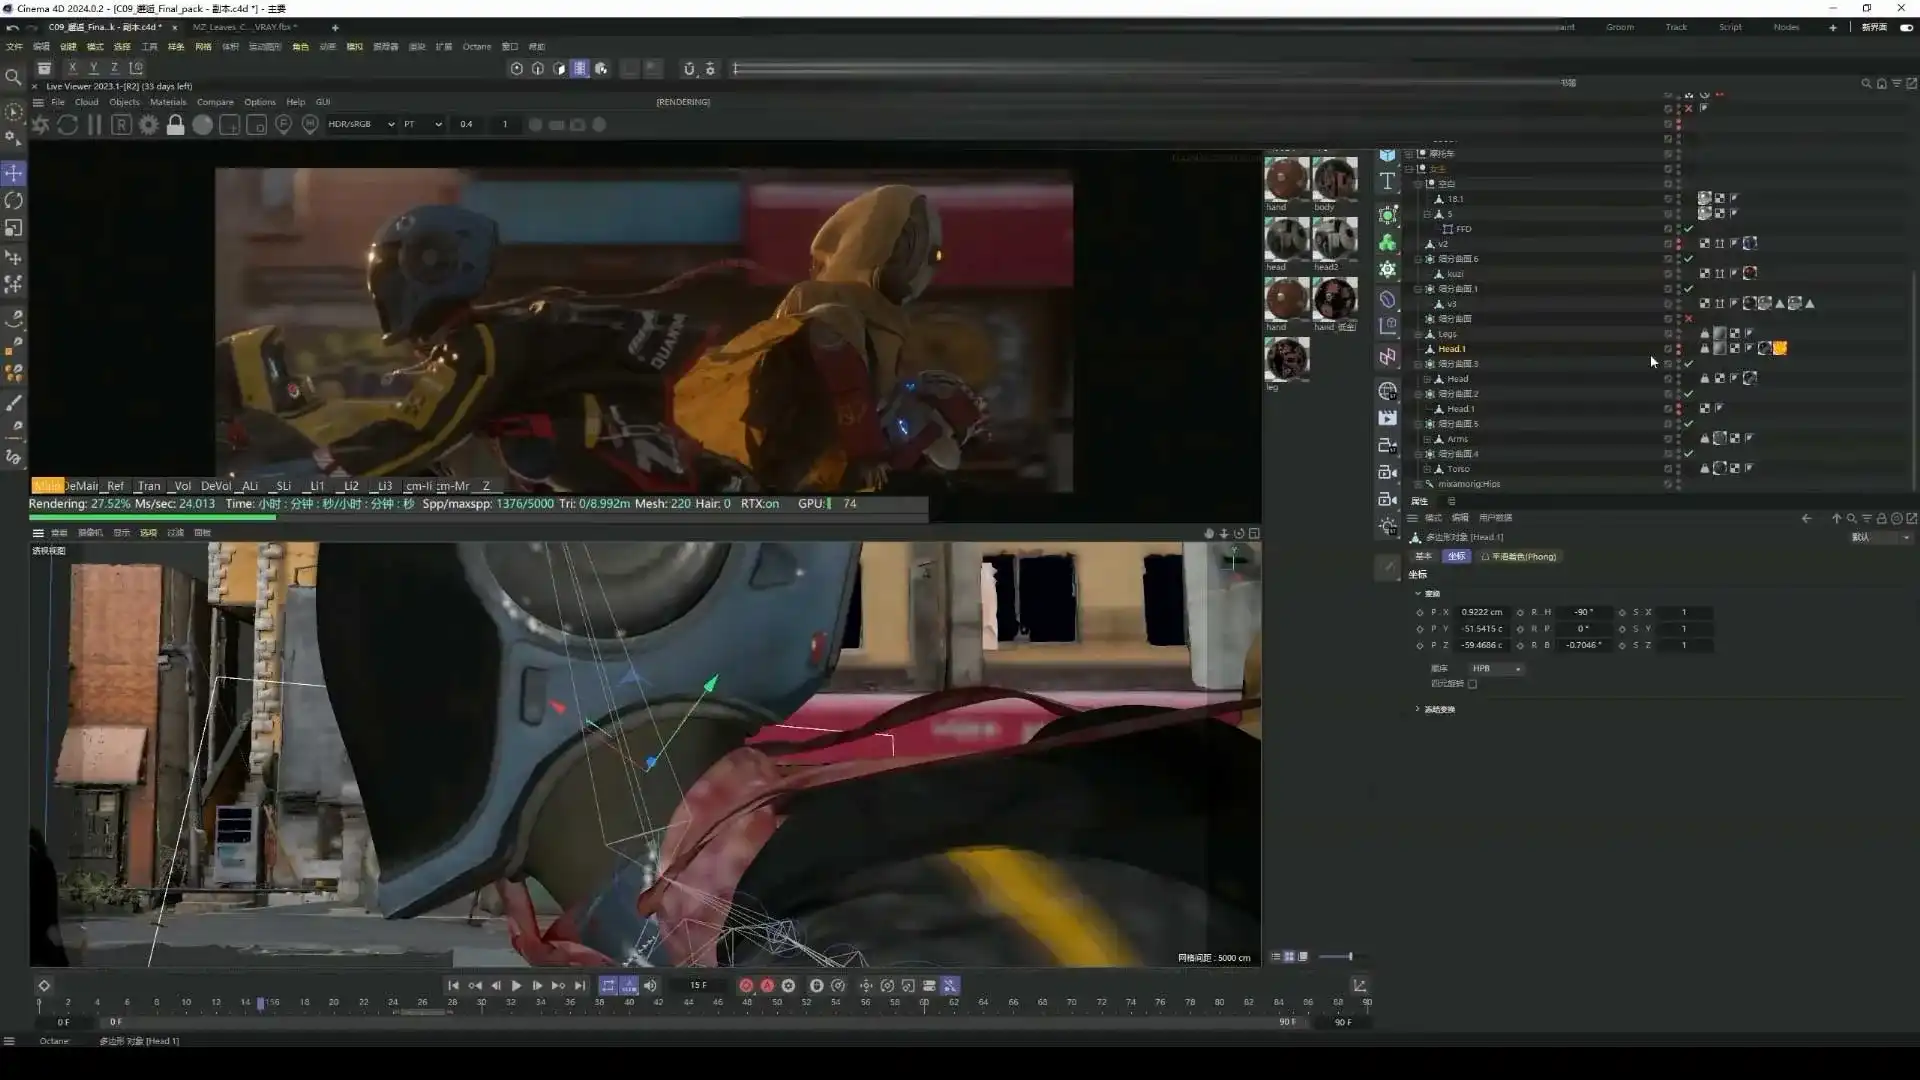Image resolution: width=1920 pixels, height=1080 pixels.
Task: Click the record active objects button
Action: [x=746, y=986]
